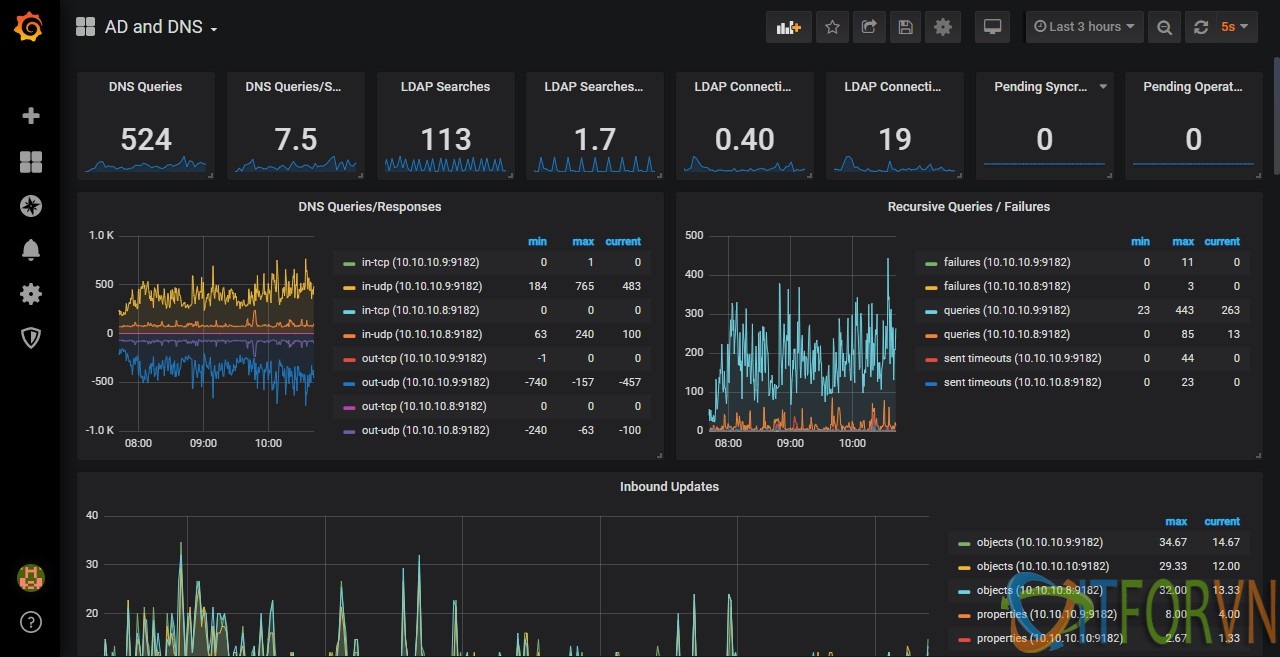Click the Add panel toolbar icon
This screenshot has width=1280, height=657.
click(x=788, y=27)
